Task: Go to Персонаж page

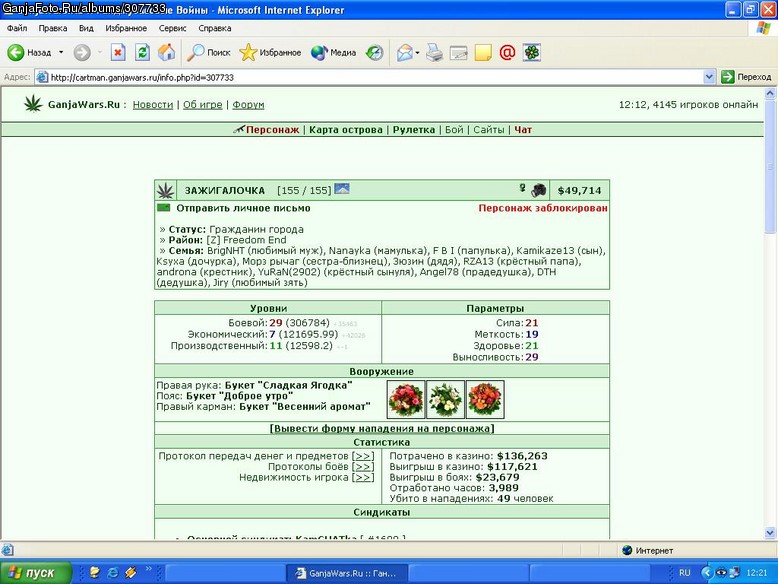Action: [272, 130]
